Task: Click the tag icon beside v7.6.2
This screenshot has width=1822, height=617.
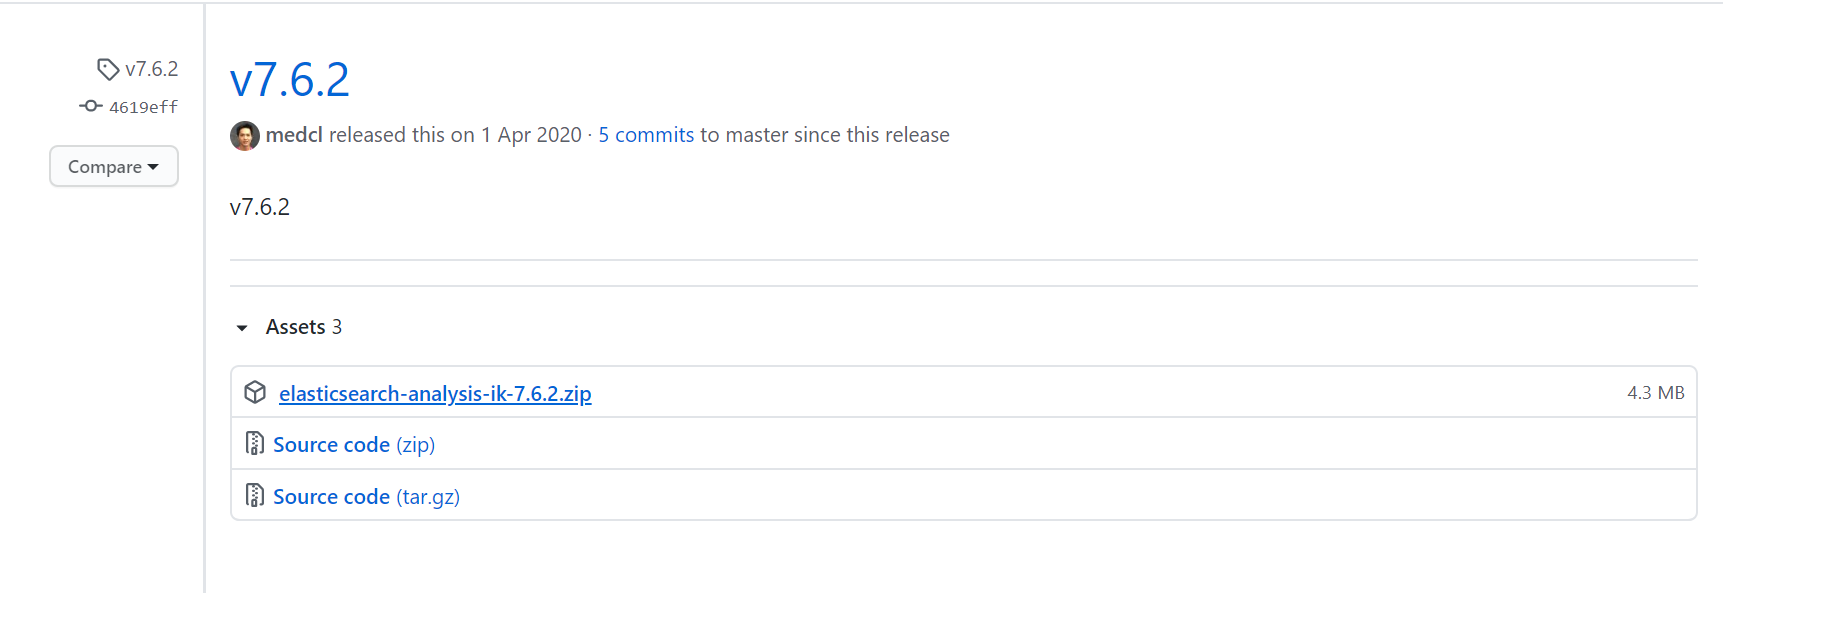Action: coord(109,68)
